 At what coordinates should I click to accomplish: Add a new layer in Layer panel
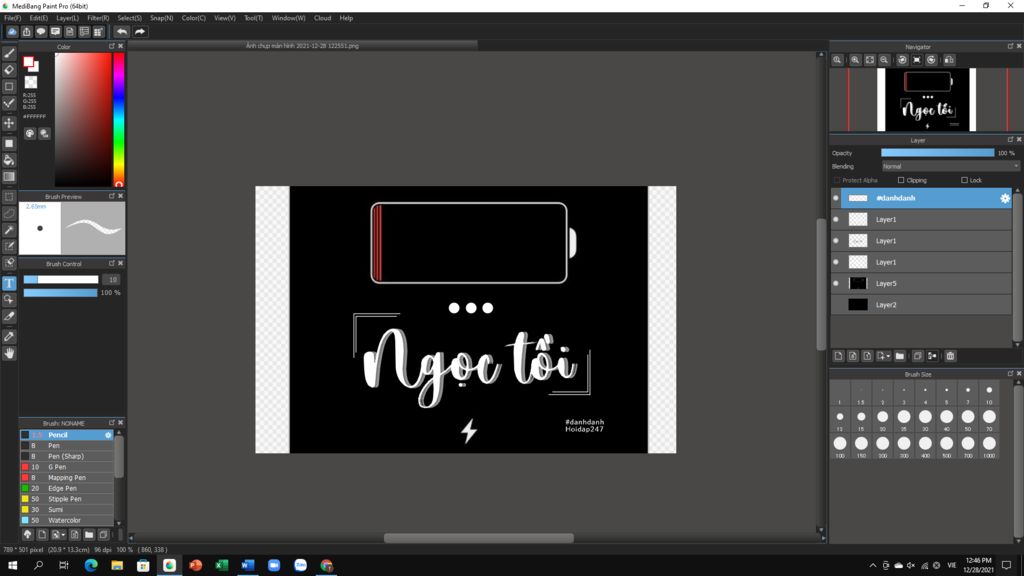pos(839,356)
